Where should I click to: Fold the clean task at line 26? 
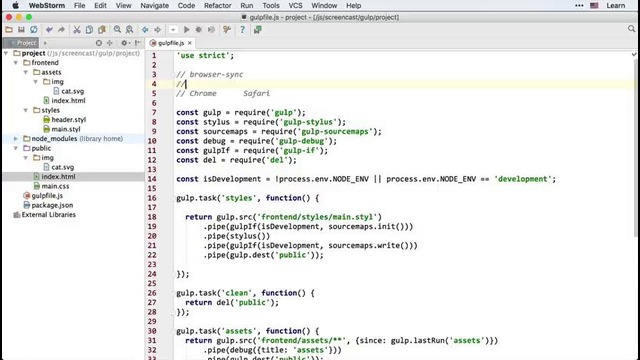tap(173, 293)
